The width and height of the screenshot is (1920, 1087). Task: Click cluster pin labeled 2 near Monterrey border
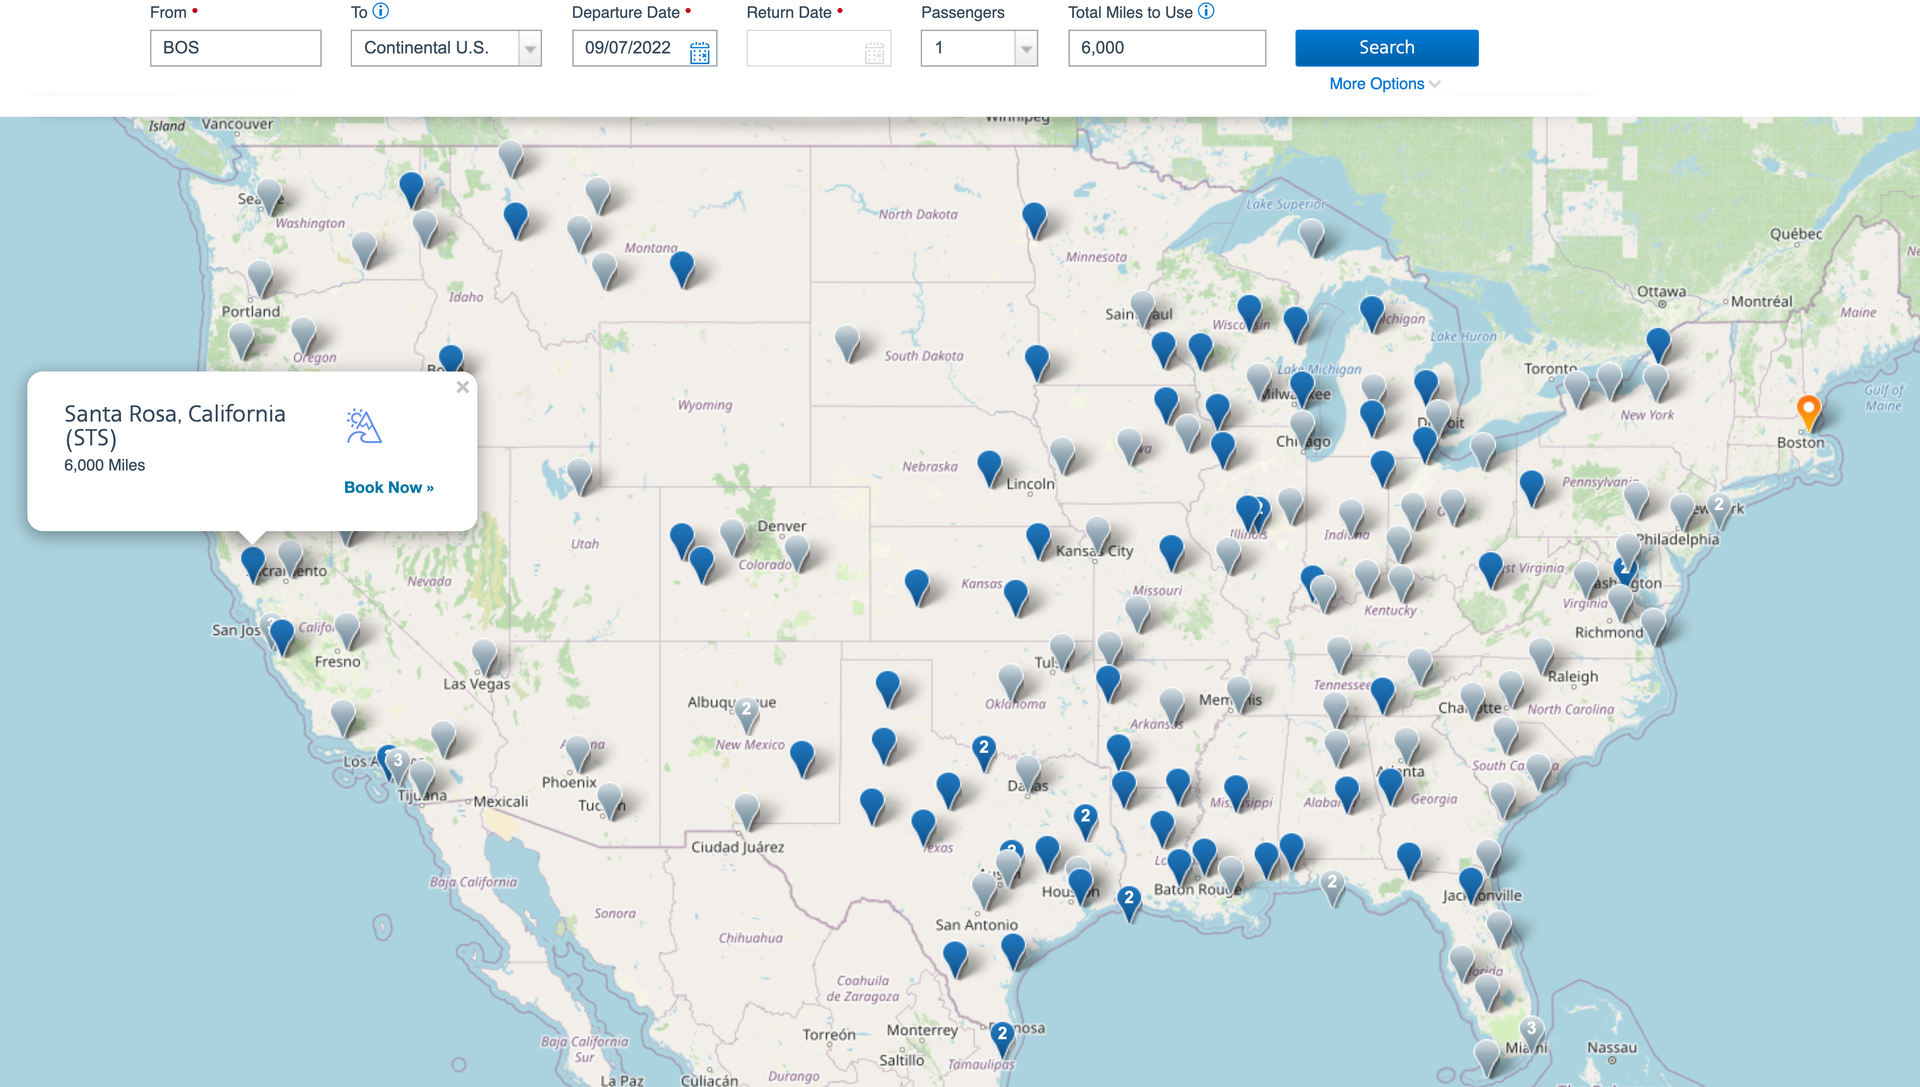coord(1002,1038)
